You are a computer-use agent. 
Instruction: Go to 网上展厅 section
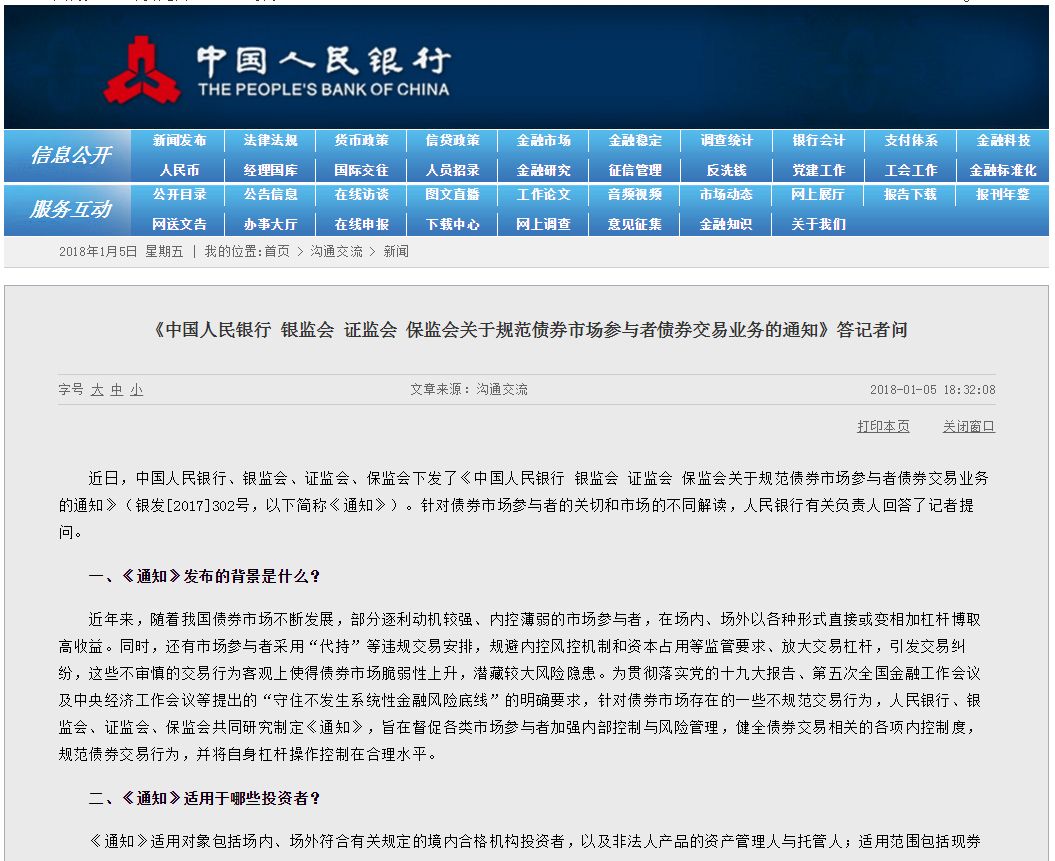(818, 194)
